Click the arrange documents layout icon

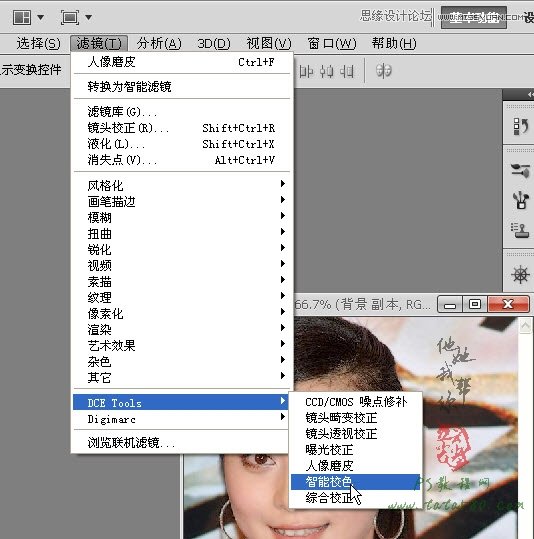click(x=22, y=17)
